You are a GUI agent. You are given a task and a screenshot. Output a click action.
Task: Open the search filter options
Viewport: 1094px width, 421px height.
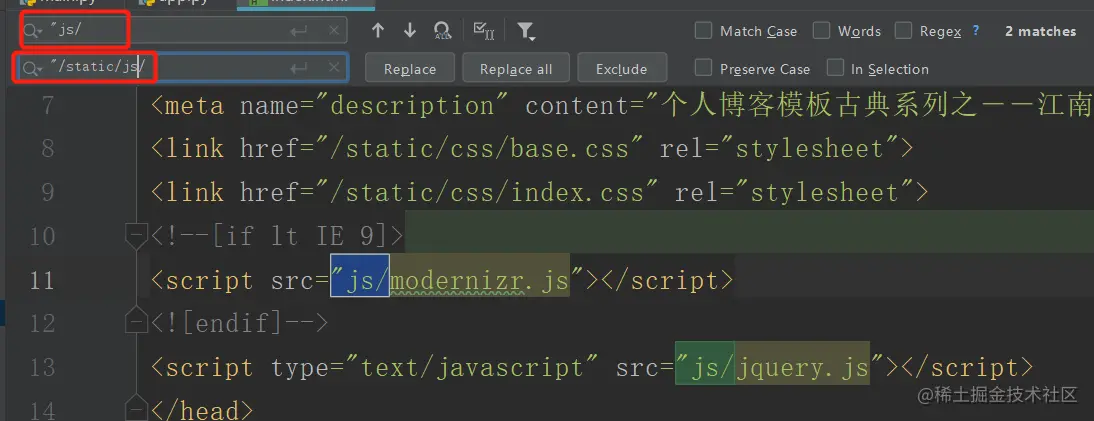point(526,31)
